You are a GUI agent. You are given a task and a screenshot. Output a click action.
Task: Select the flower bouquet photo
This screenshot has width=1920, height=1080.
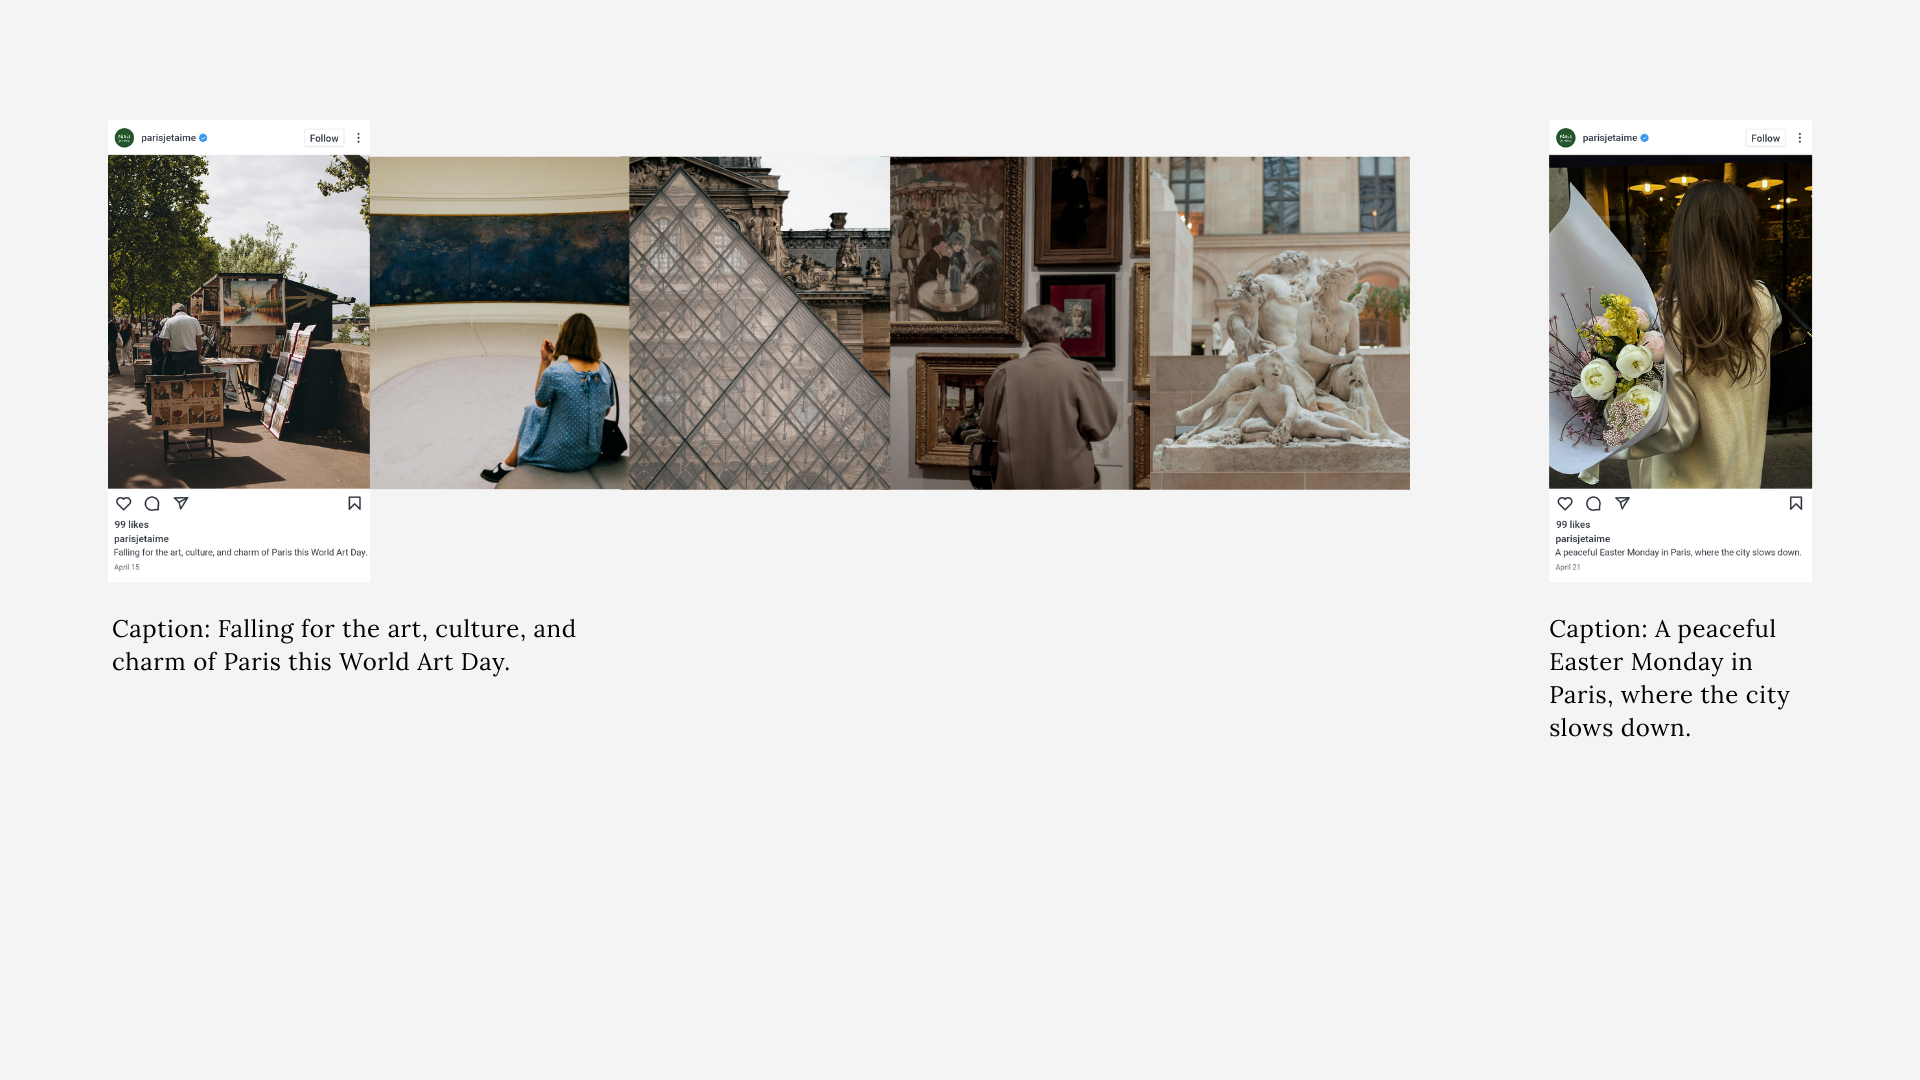(x=1680, y=322)
